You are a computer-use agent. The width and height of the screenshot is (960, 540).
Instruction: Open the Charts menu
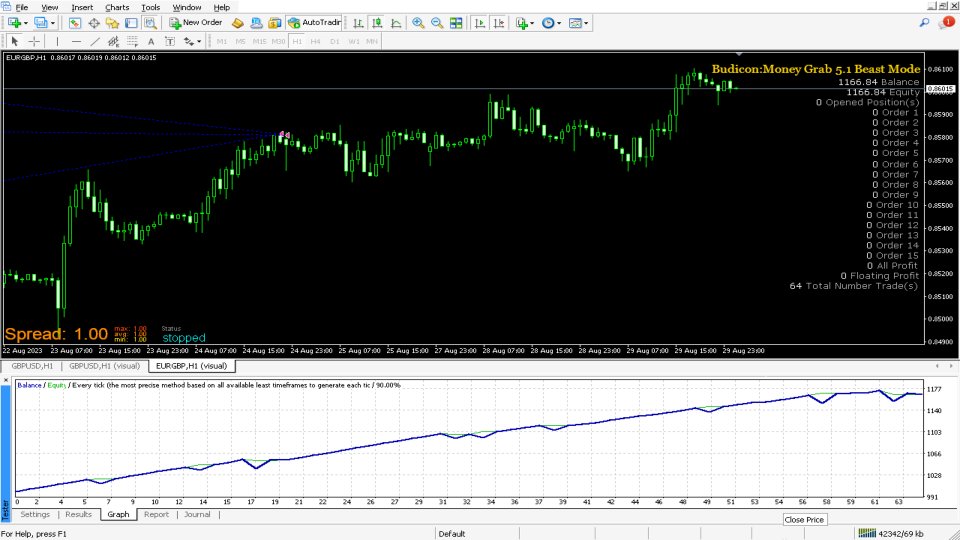coord(117,7)
